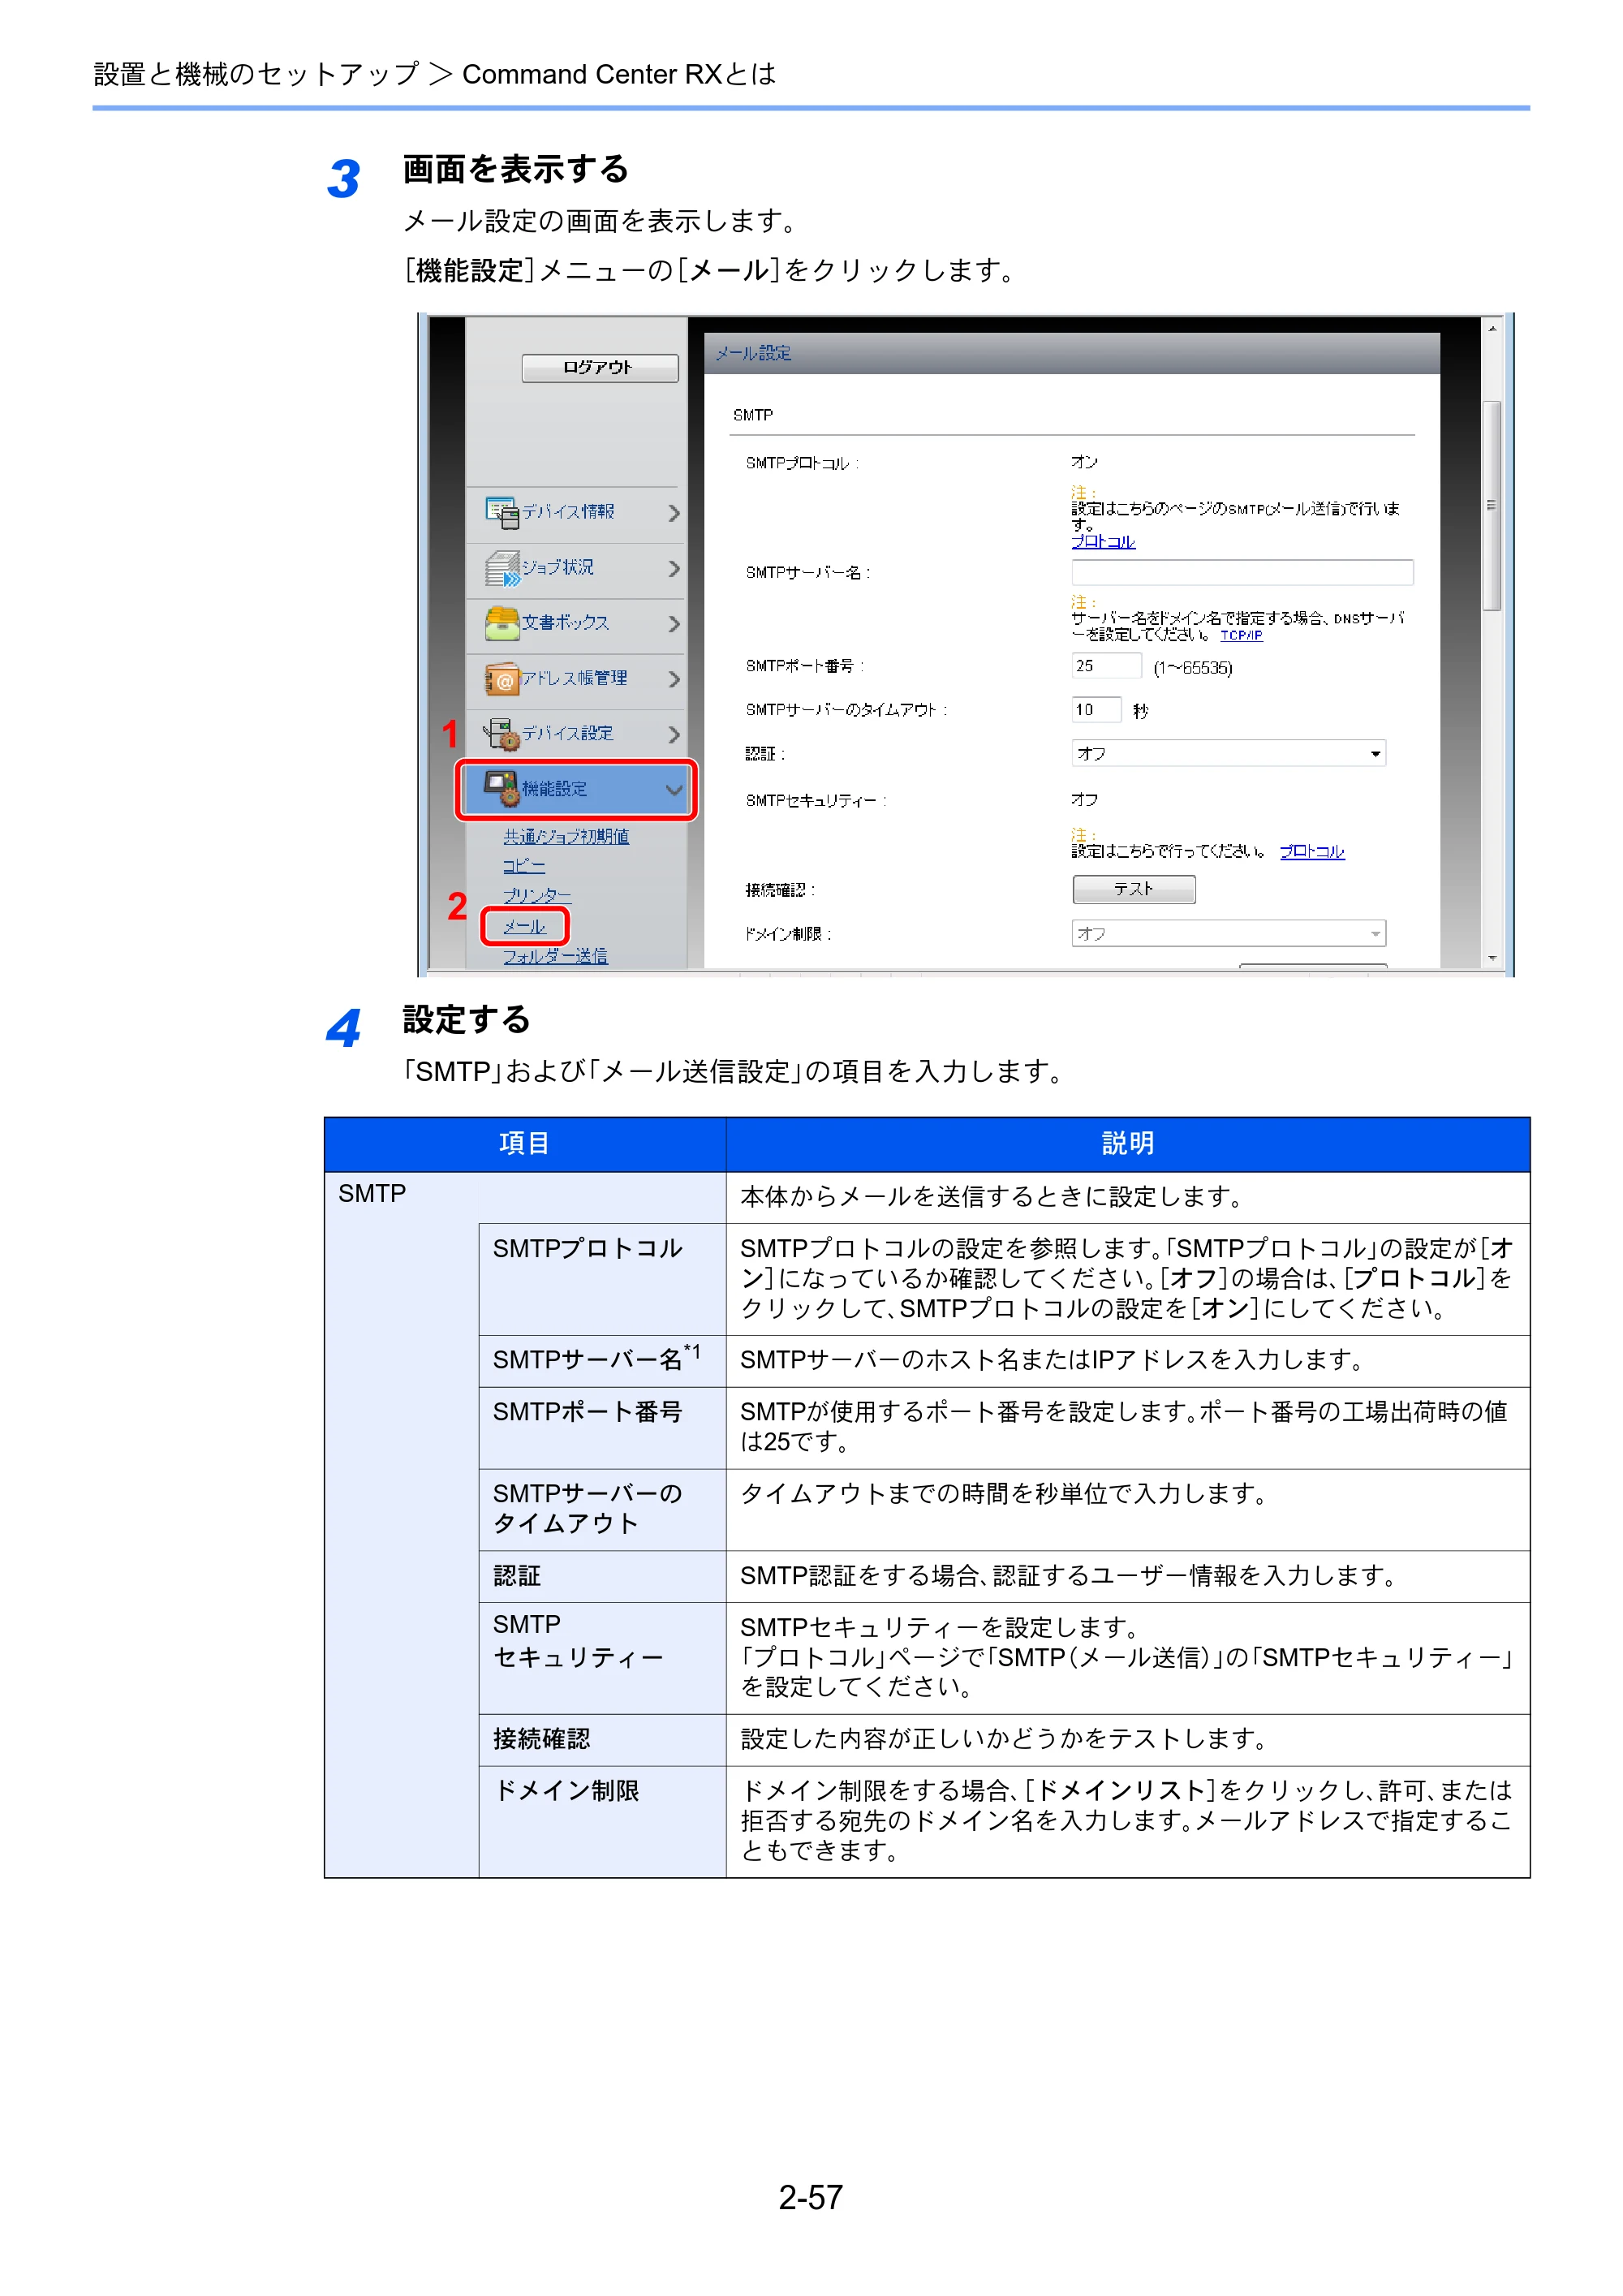Open the 認証 authentication dropdown
The height and width of the screenshot is (2296, 1623).
pyautogui.click(x=1228, y=753)
